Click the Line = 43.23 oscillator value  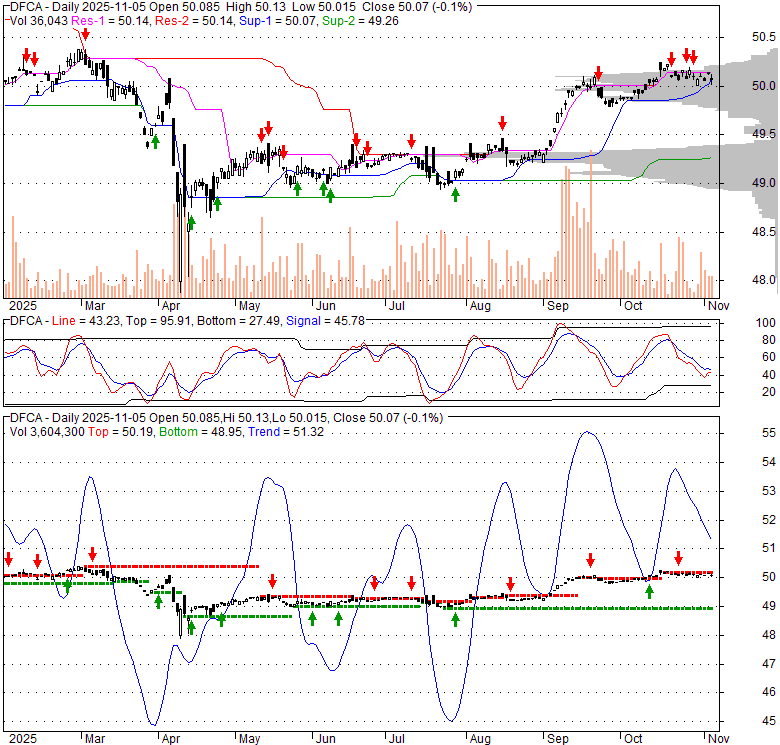point(86,321)
